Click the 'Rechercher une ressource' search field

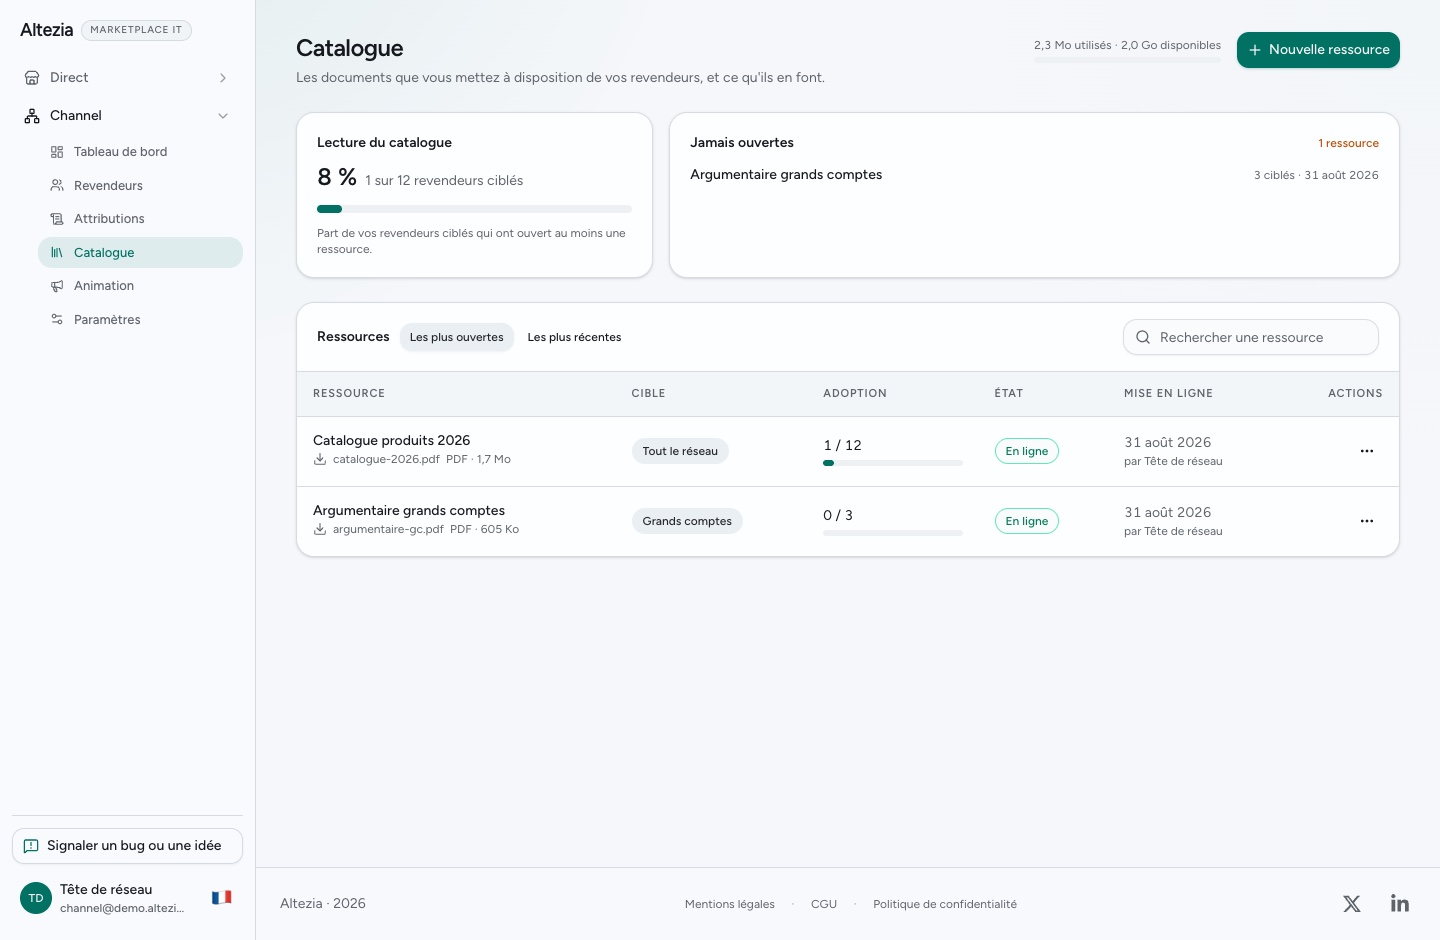[1251, 337]
